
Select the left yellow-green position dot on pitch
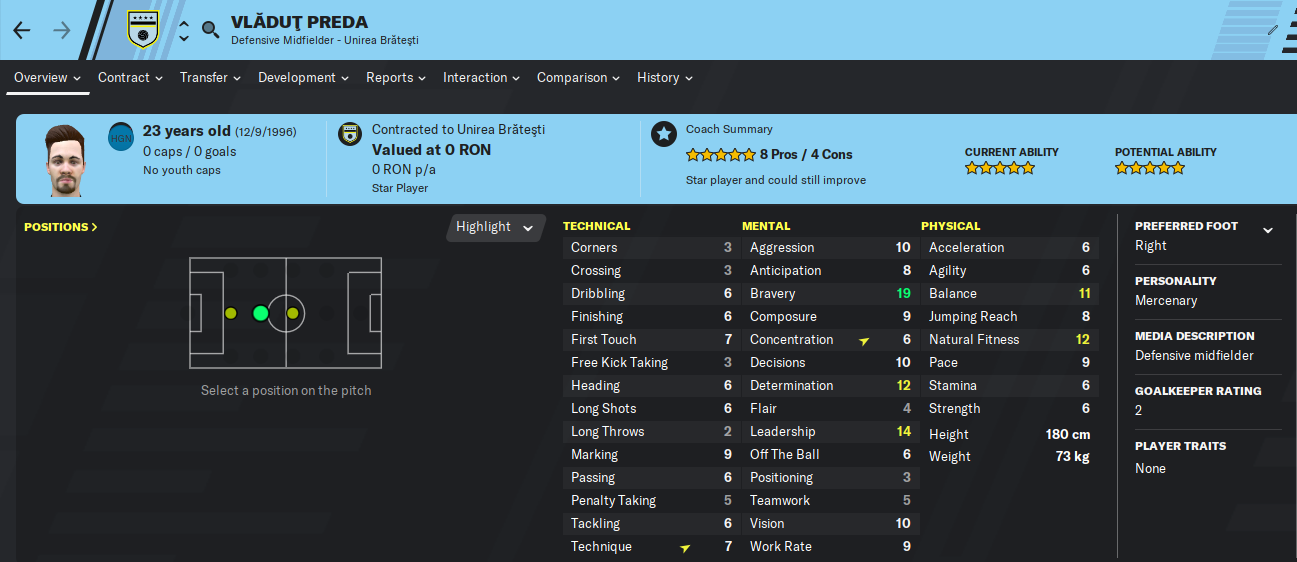click(230, 313)
